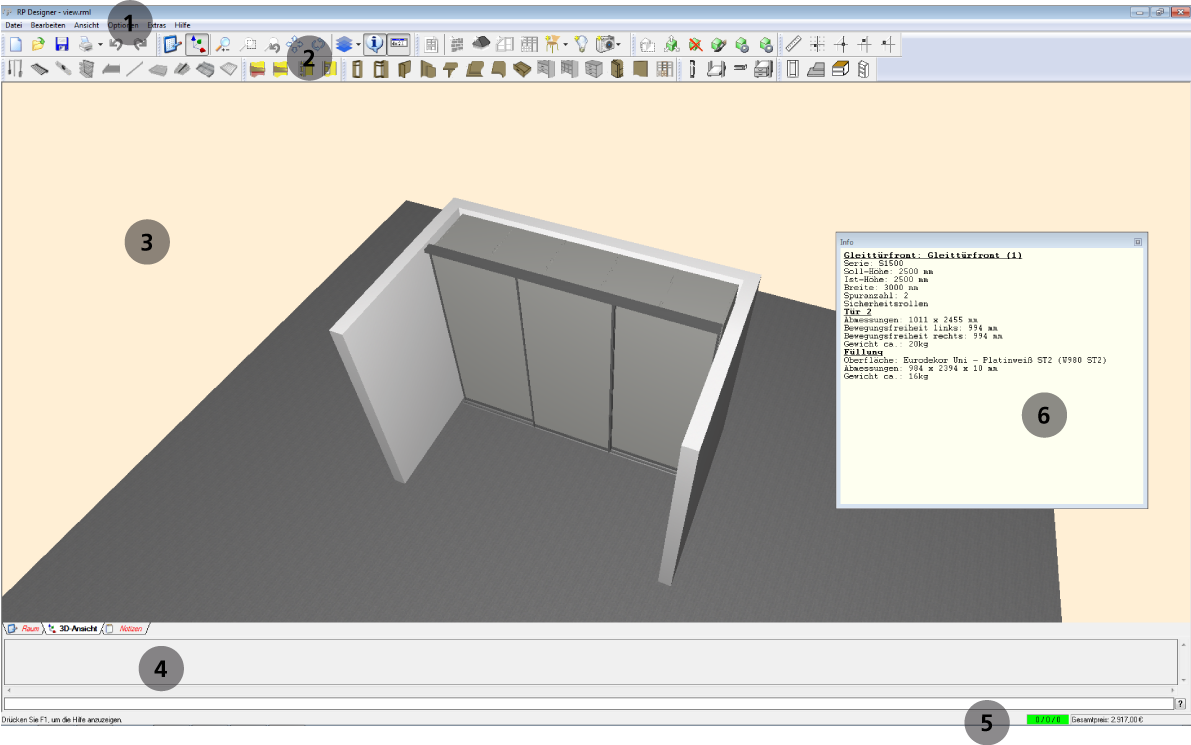
Task: Open the Bearbeiten menu
Action: click(48, 24)
